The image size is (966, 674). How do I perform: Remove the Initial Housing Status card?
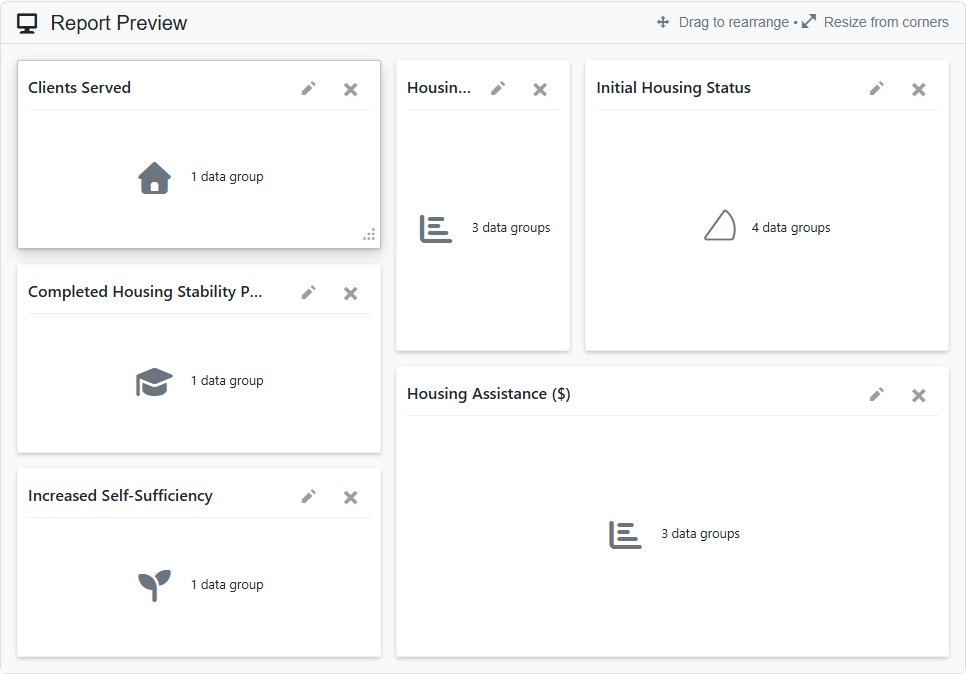919,89
